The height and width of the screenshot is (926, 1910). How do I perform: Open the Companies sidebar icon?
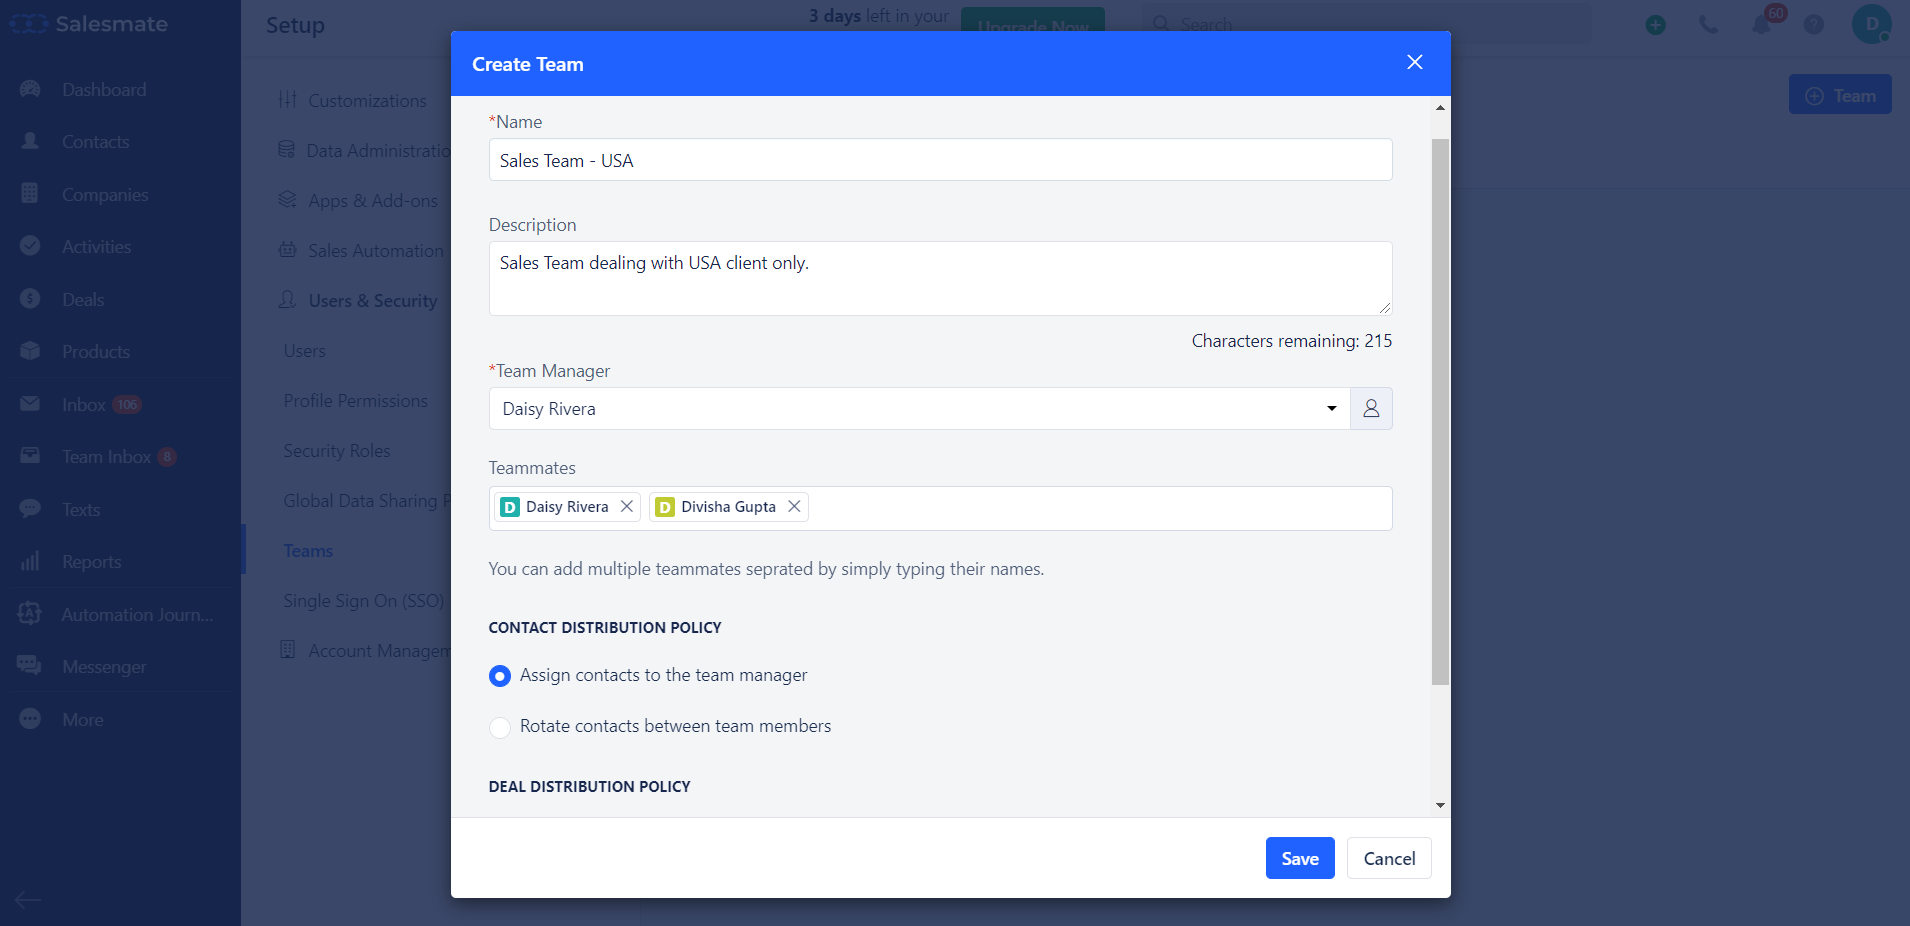[30, 194]
